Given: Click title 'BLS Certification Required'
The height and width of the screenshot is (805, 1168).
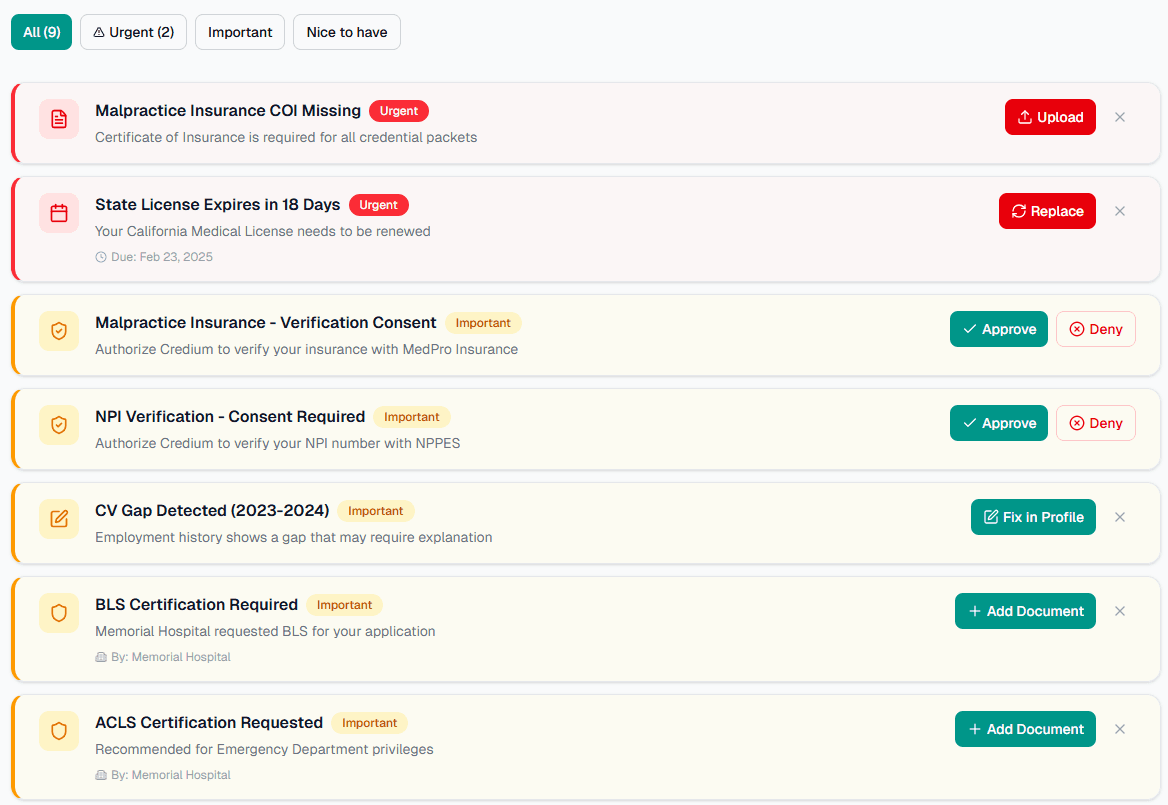Looking at the screenshot, I should tap(197, 605).
